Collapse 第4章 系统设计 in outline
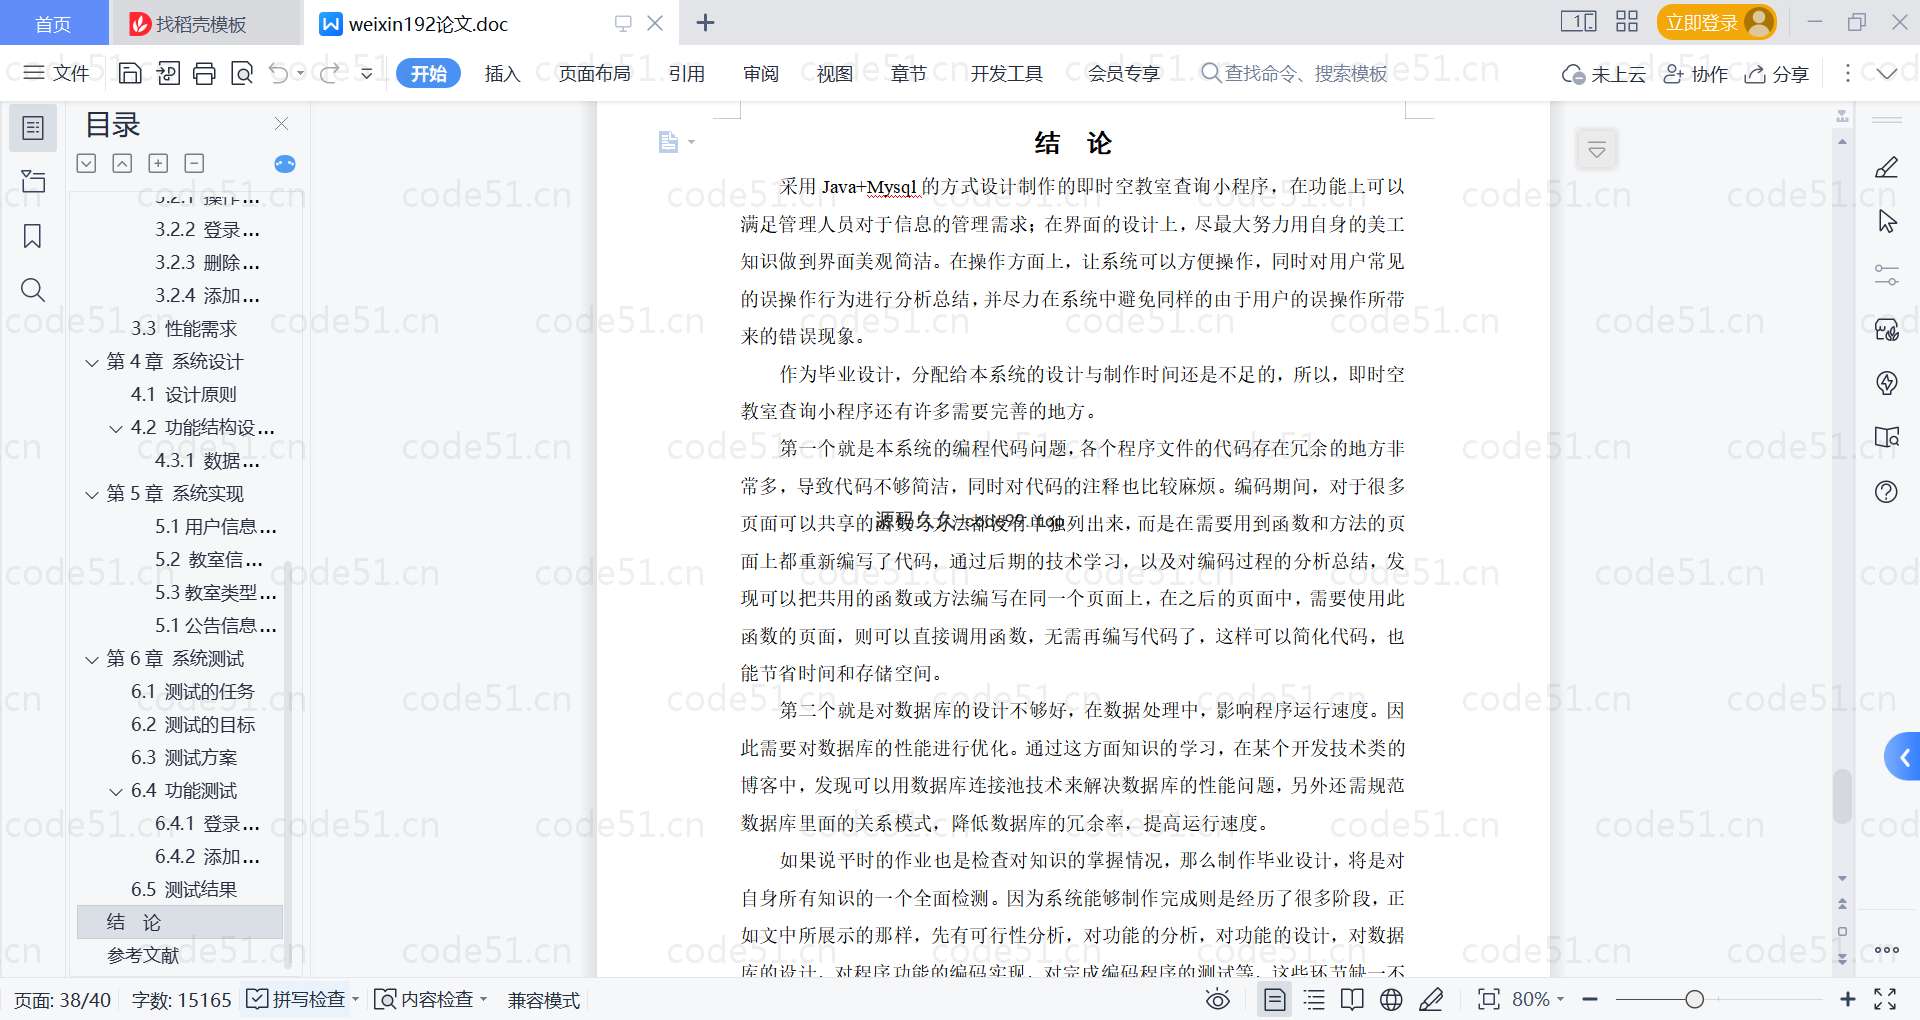The image size is (1920, 1020). pos(92,362)
